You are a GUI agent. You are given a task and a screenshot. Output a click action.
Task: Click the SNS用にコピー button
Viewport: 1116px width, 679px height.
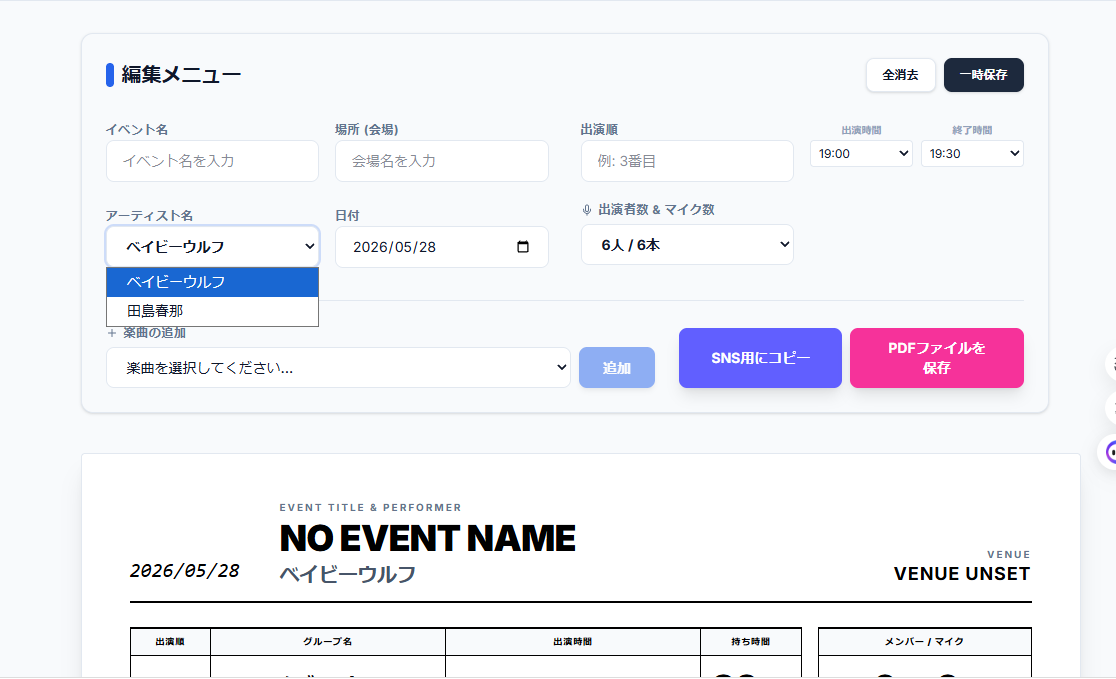pyautogui.click(x=760, y=358)
